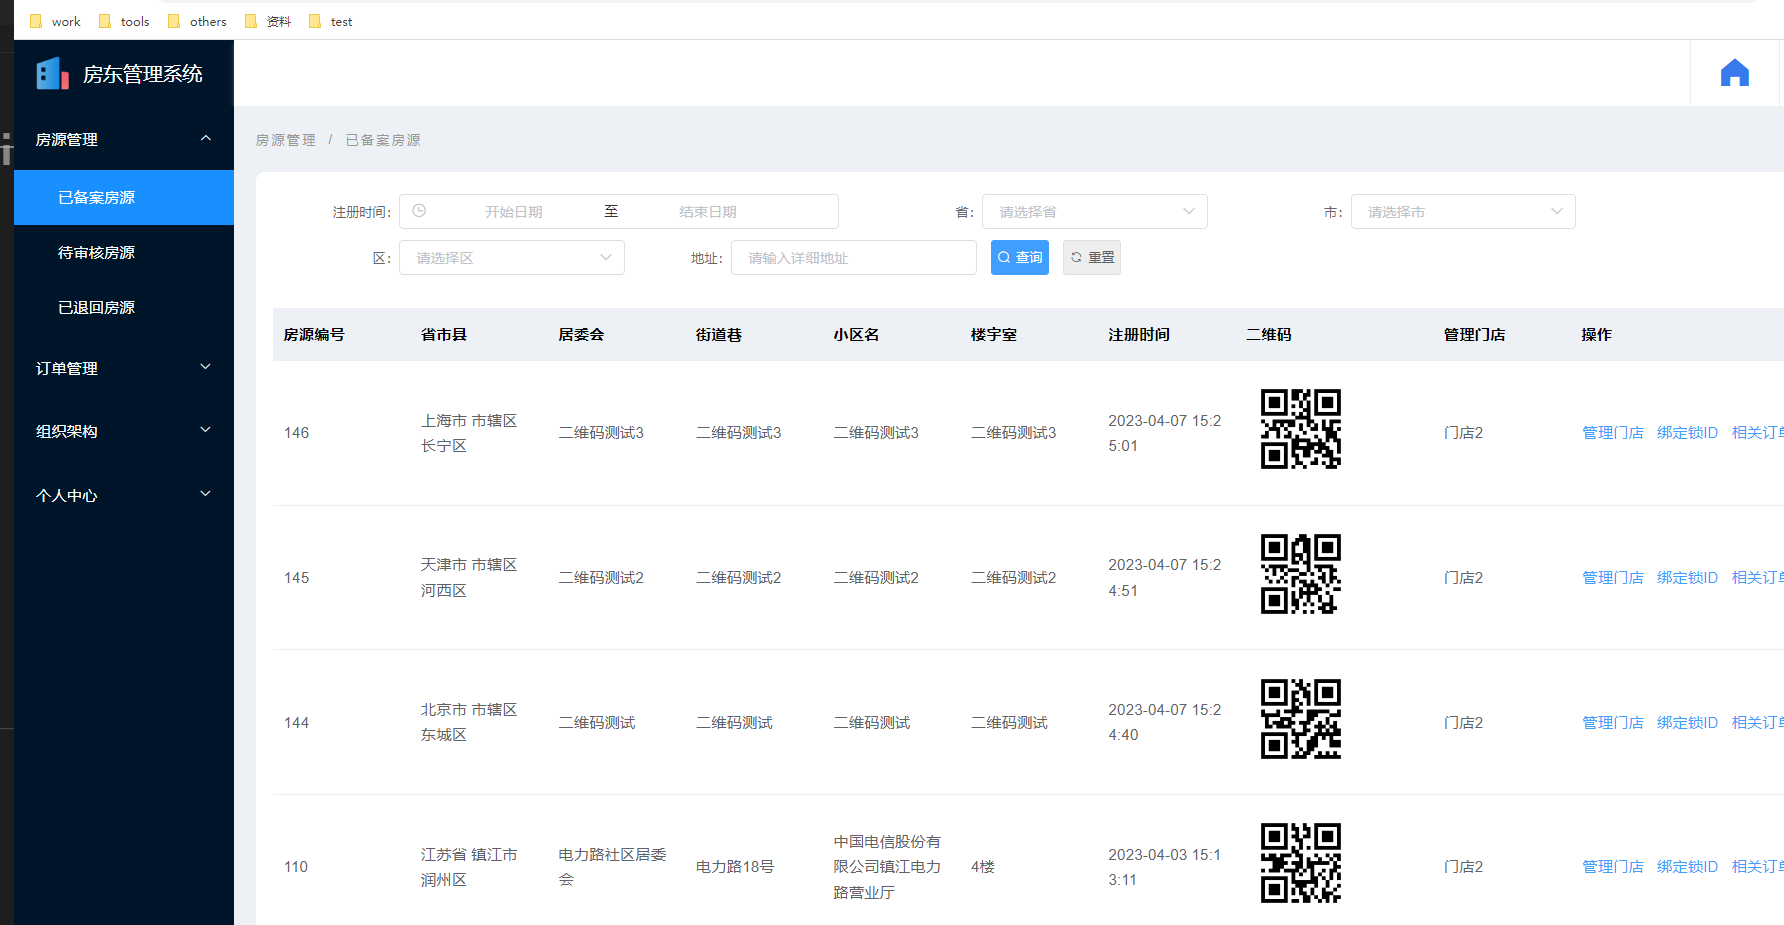
Task: Select 已备案房源 in sidebar
Action: pyautogui.click(x=124, y=197)
